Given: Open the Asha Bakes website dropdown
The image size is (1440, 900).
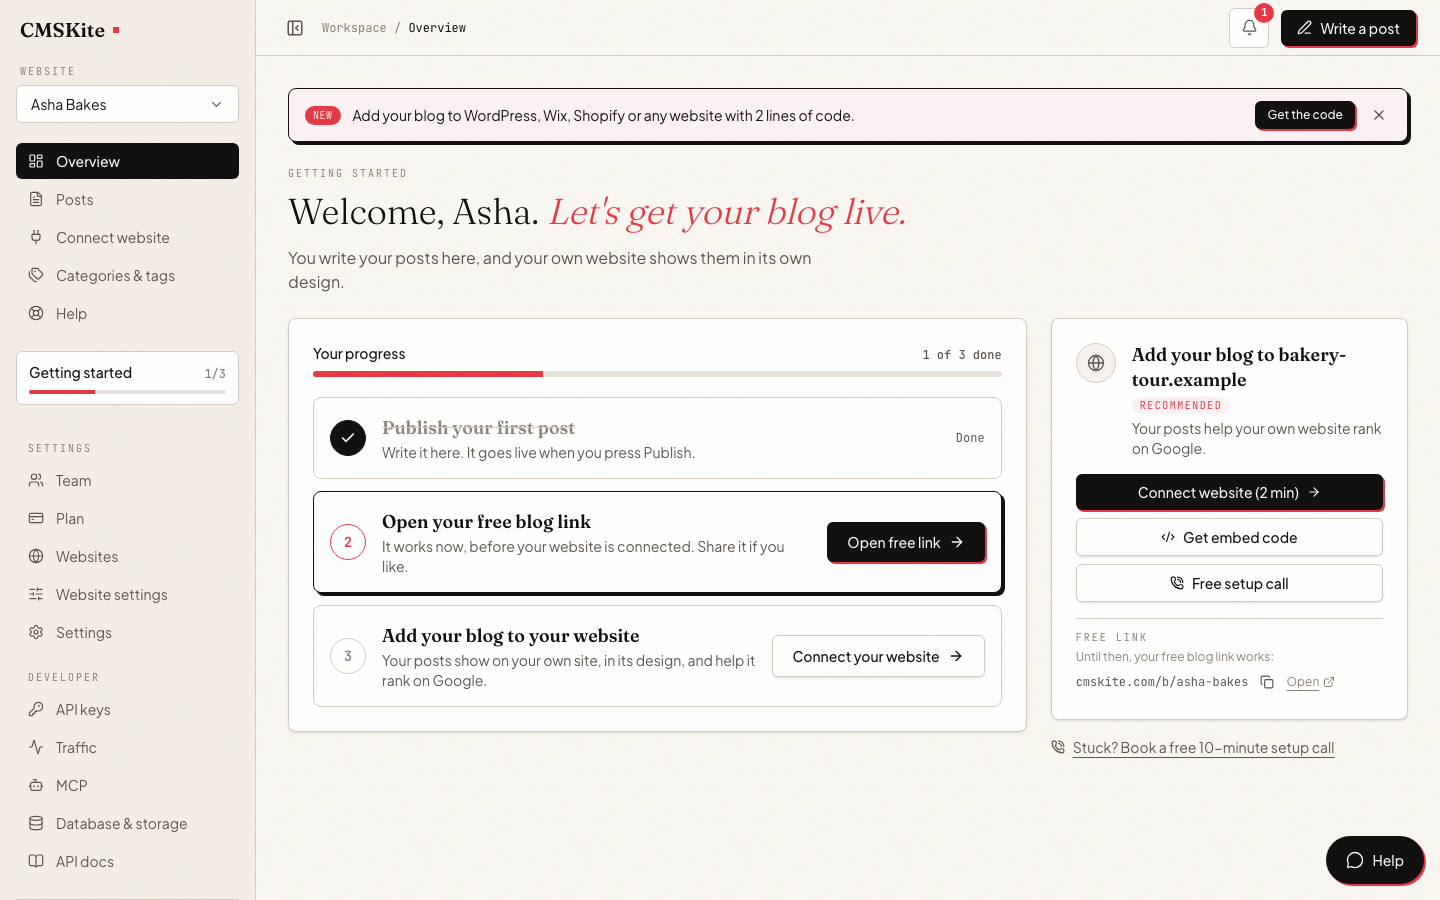Looking at the screenshot, I should point(127,104).
